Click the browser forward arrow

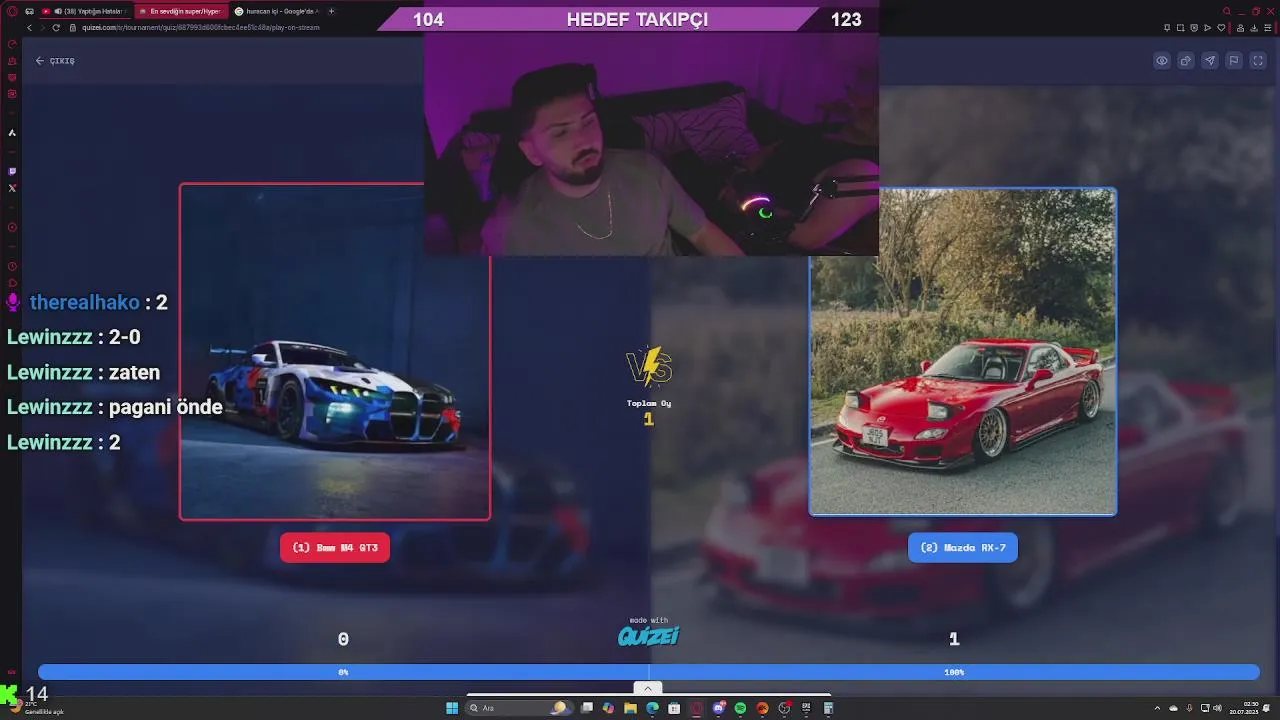(43, 28)
